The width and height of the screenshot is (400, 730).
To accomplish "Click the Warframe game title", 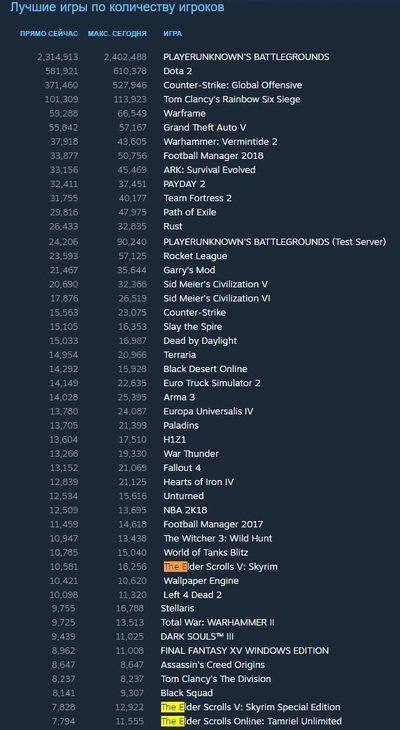I will tap(184, 113).
